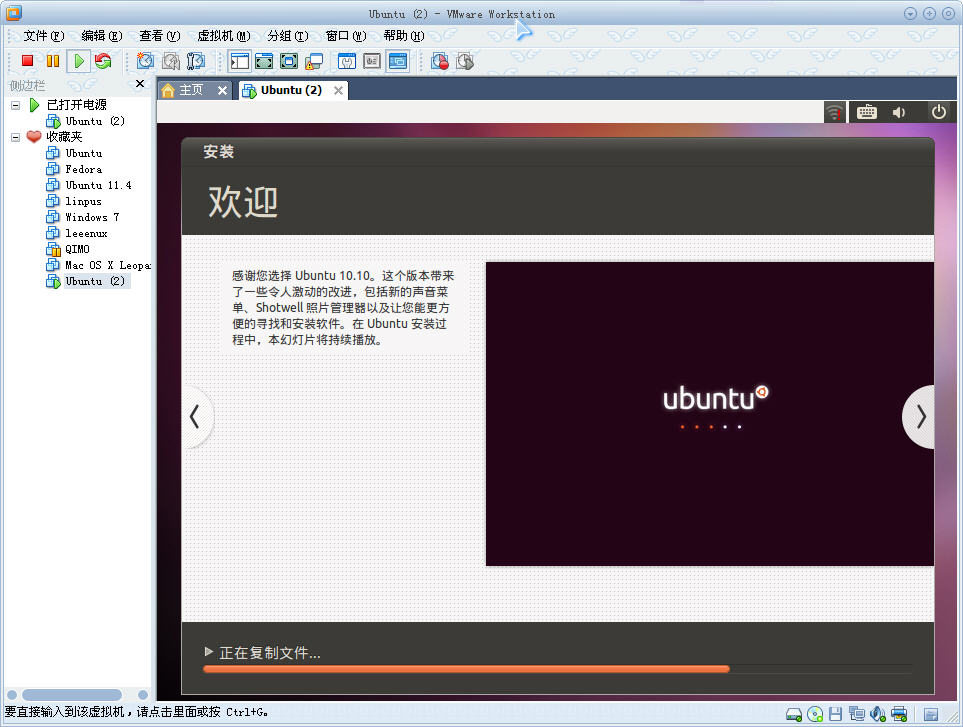Close the 侧边栏 sidebar panel

[x=140, y=84]
